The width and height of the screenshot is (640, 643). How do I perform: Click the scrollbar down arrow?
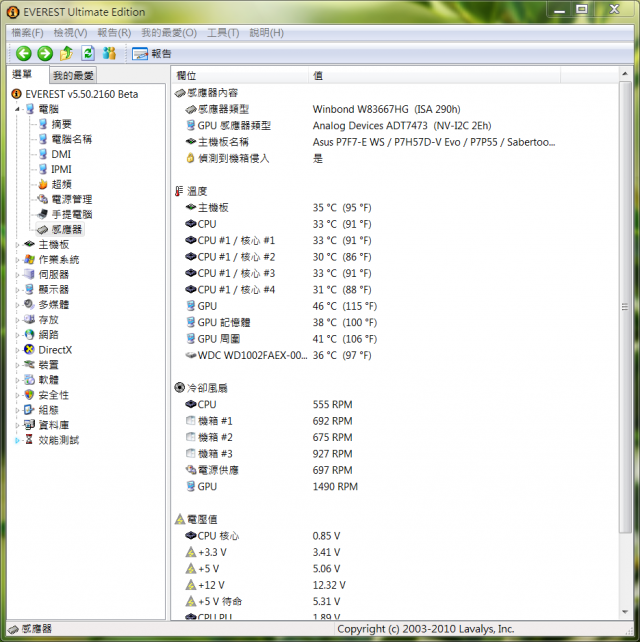[x=625, y=612]
